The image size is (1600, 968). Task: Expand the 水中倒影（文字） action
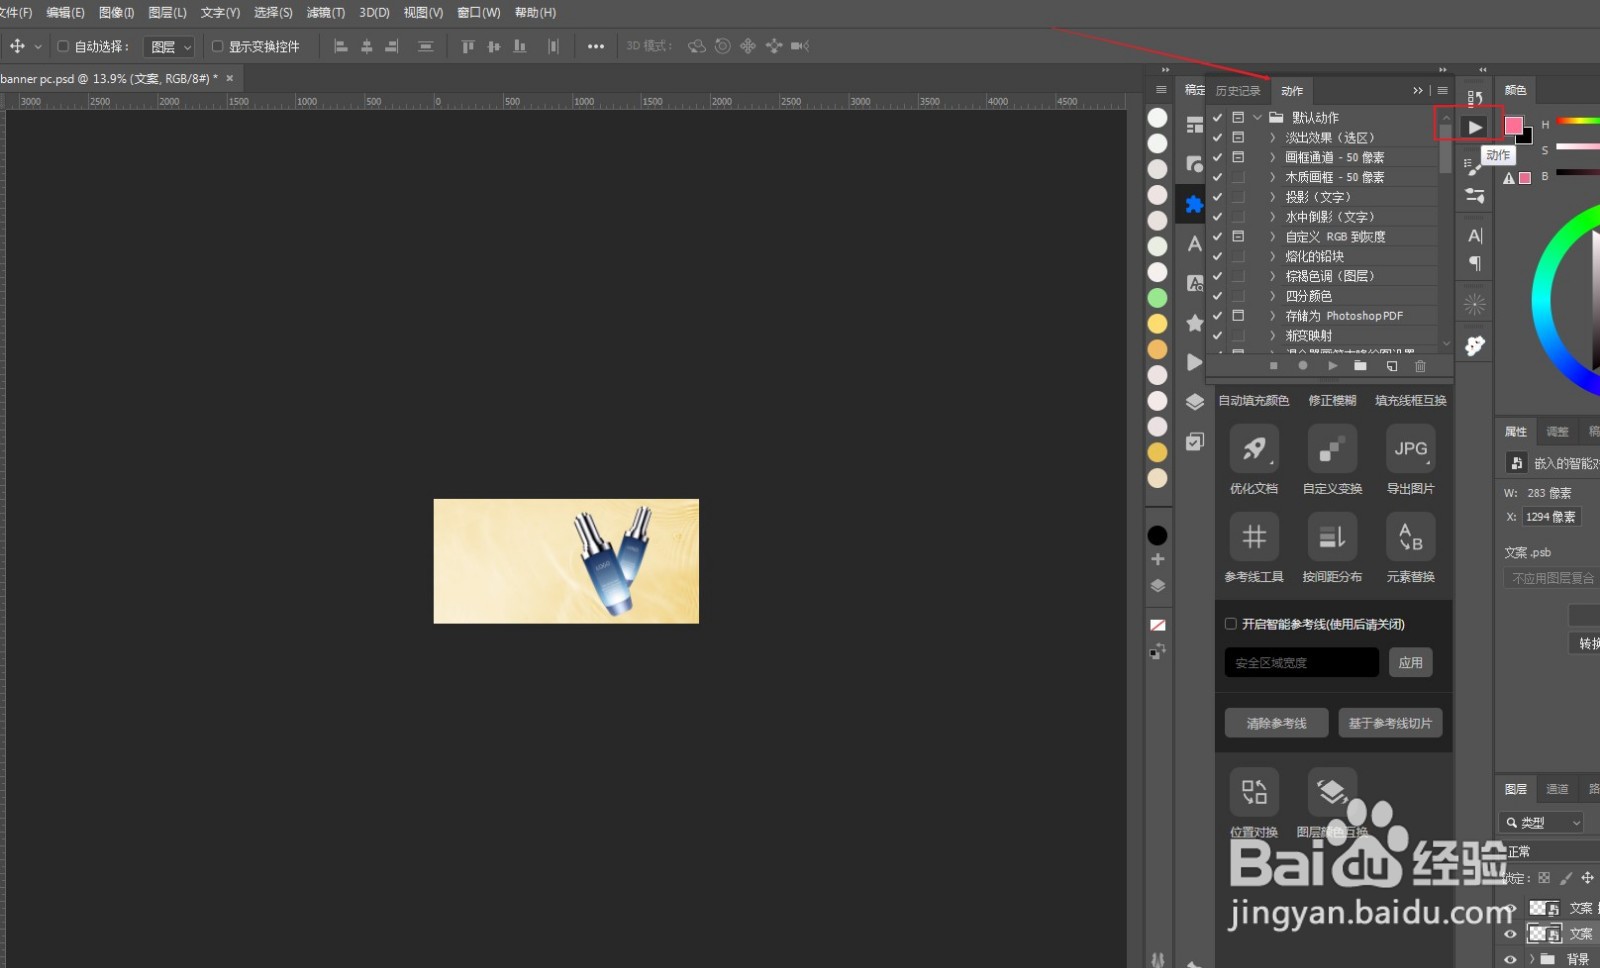[1272, 217]
